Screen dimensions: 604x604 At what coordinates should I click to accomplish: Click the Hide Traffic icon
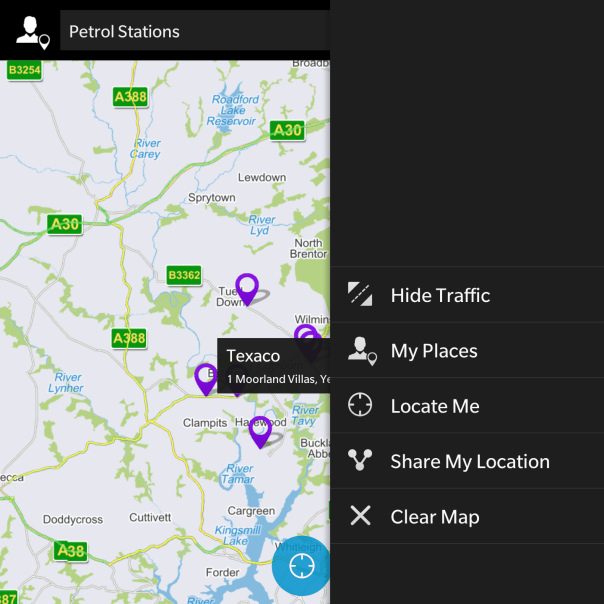(x=360, y=295)
